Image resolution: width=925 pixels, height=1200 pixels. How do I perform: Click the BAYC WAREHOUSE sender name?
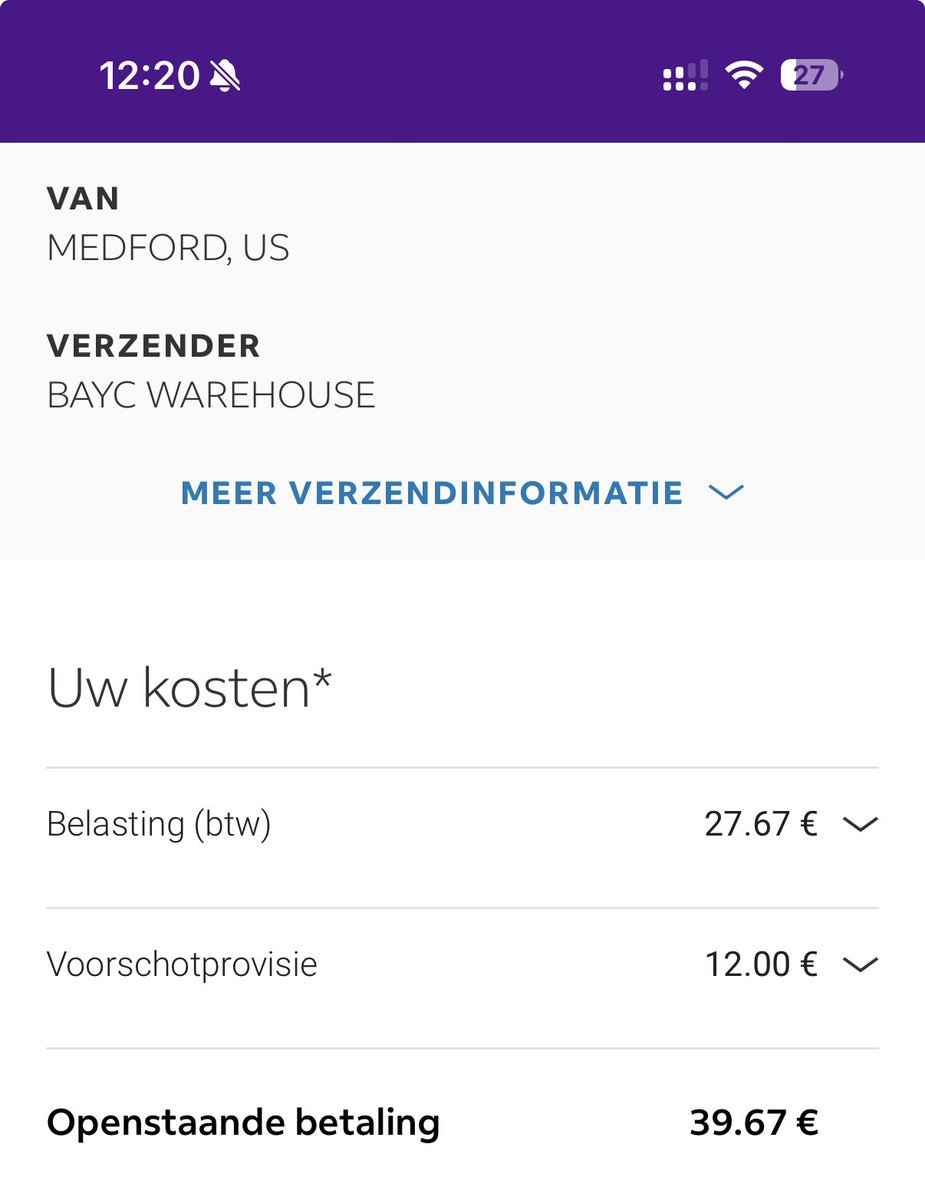point(211,395)
